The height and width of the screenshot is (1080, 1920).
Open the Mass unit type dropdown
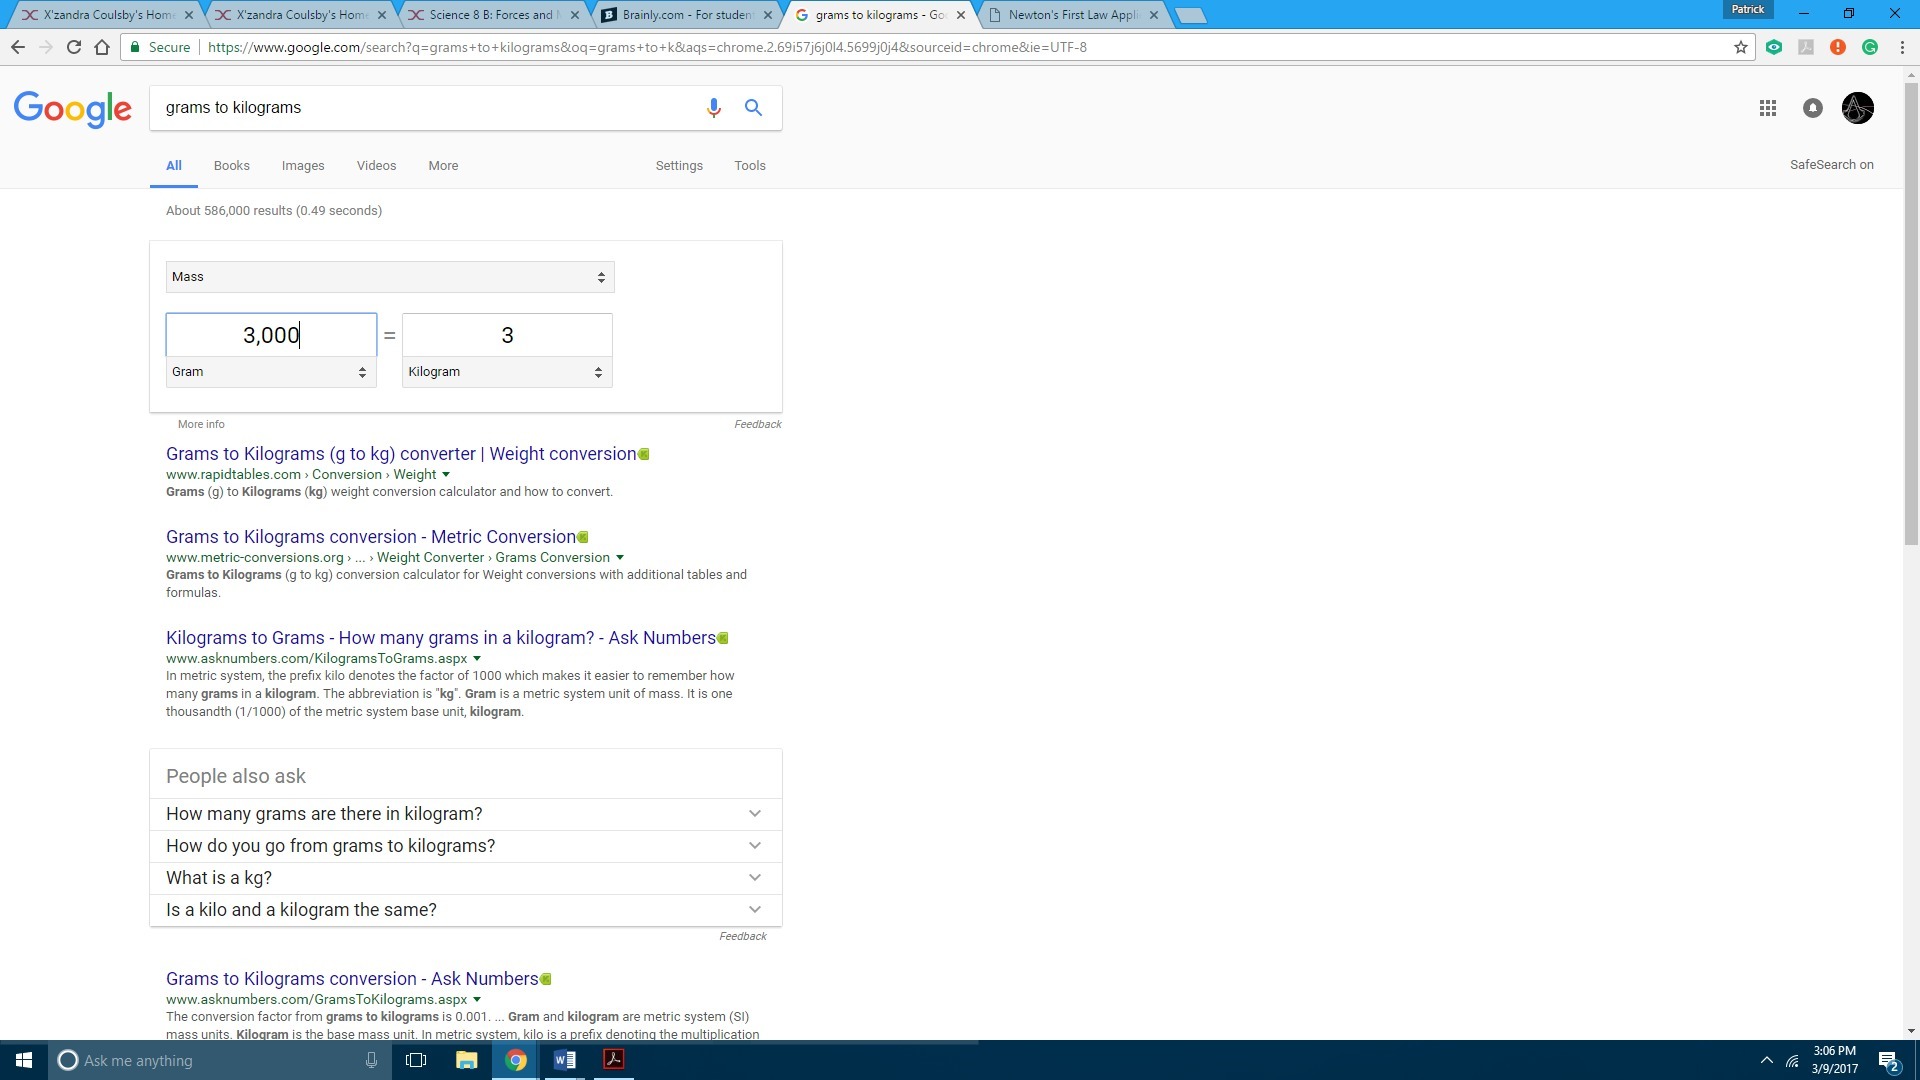(x=390, y=277)
